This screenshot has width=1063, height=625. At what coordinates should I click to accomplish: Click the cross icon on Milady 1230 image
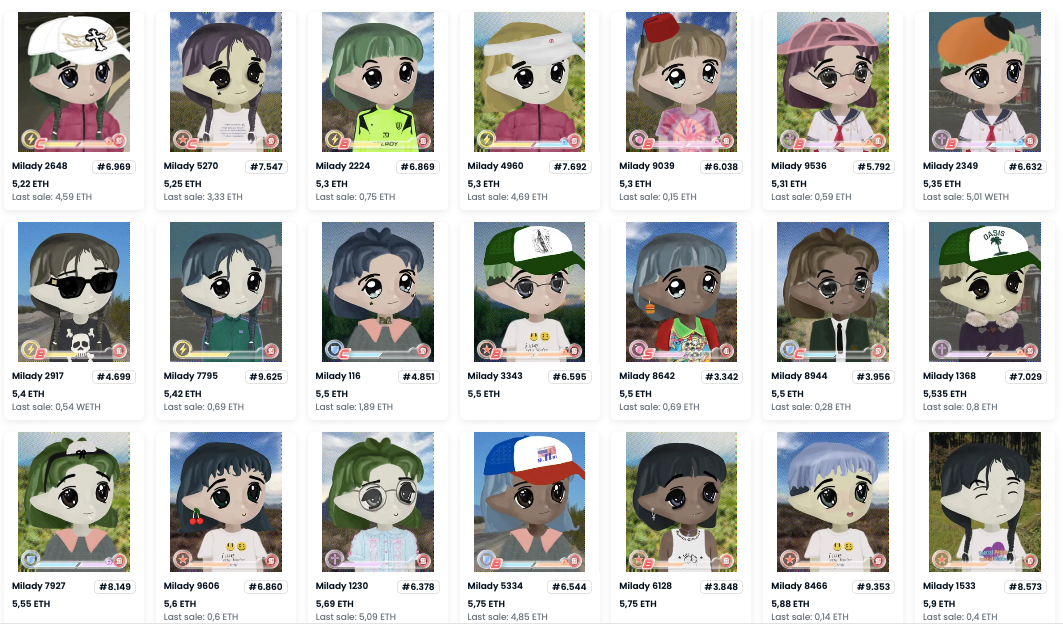(334, 559)
